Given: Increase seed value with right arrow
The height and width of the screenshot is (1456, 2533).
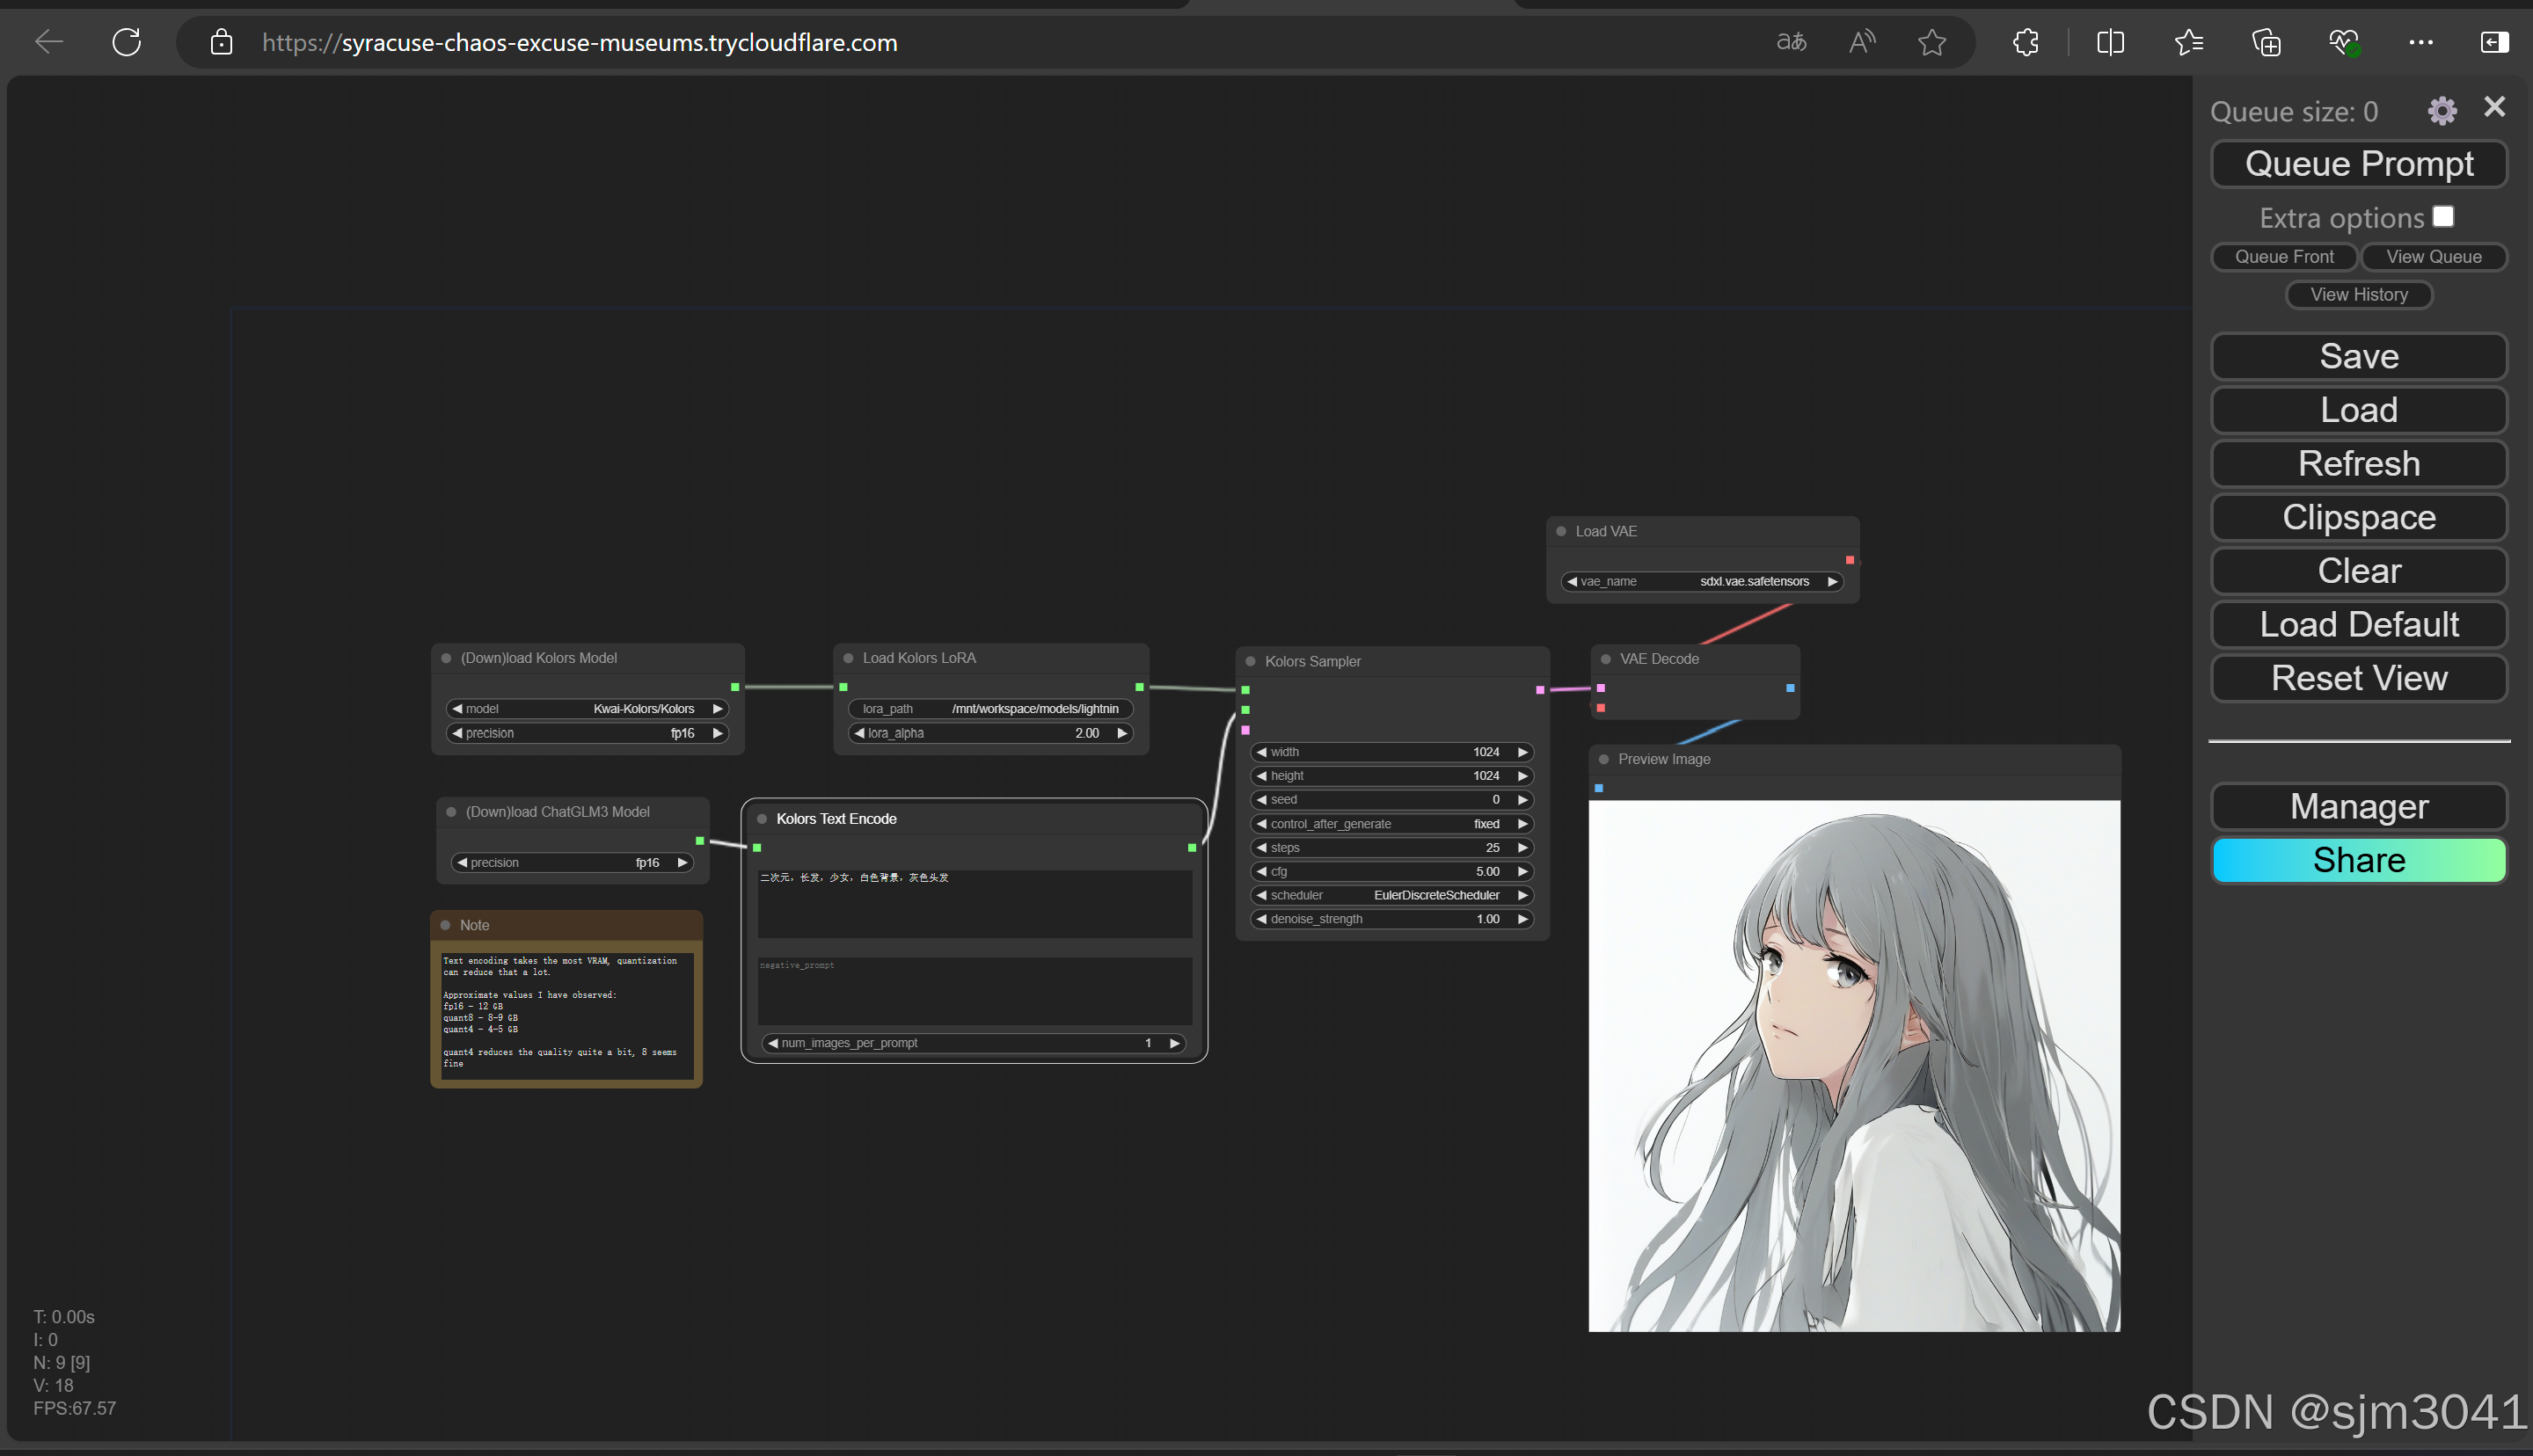Looking at the screenshot, I should tap(1522, 800).
